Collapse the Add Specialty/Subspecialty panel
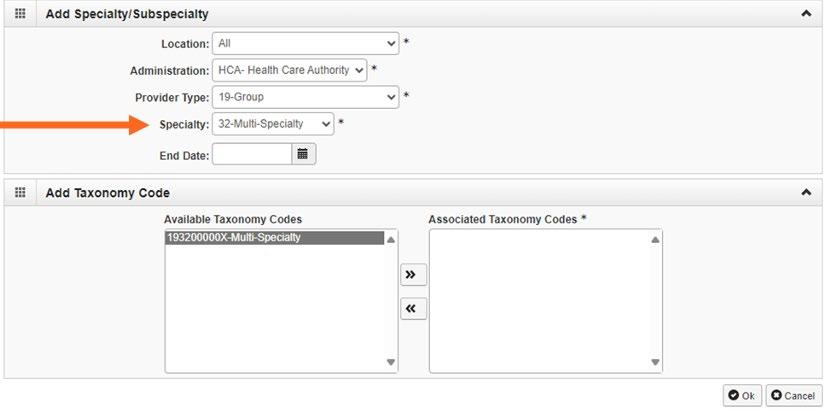The height and width of the screenshot is (412, 826). [x=806, y=15]
